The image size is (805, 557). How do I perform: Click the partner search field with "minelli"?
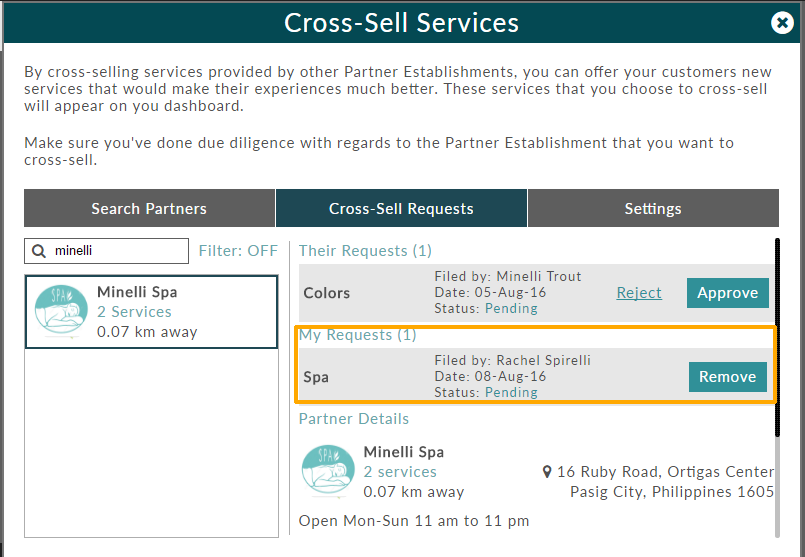click(106, 251)
